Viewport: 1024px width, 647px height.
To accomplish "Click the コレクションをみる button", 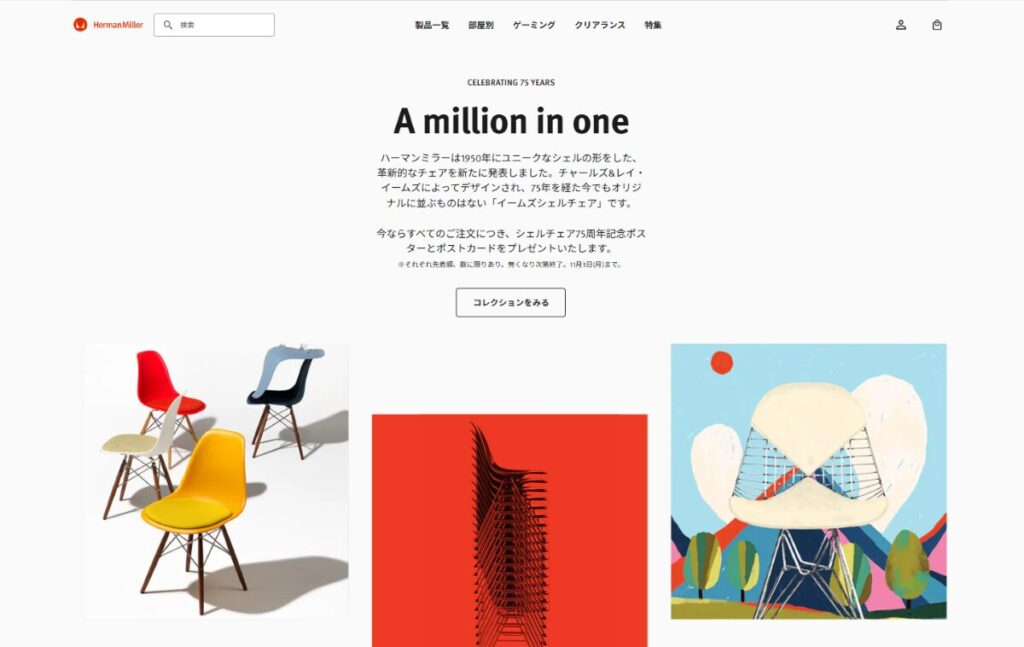I will 511,302.
